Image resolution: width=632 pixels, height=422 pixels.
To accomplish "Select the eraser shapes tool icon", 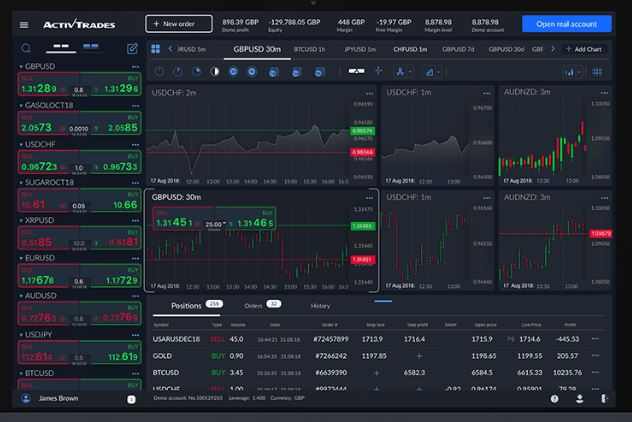I will pos(429,72).
